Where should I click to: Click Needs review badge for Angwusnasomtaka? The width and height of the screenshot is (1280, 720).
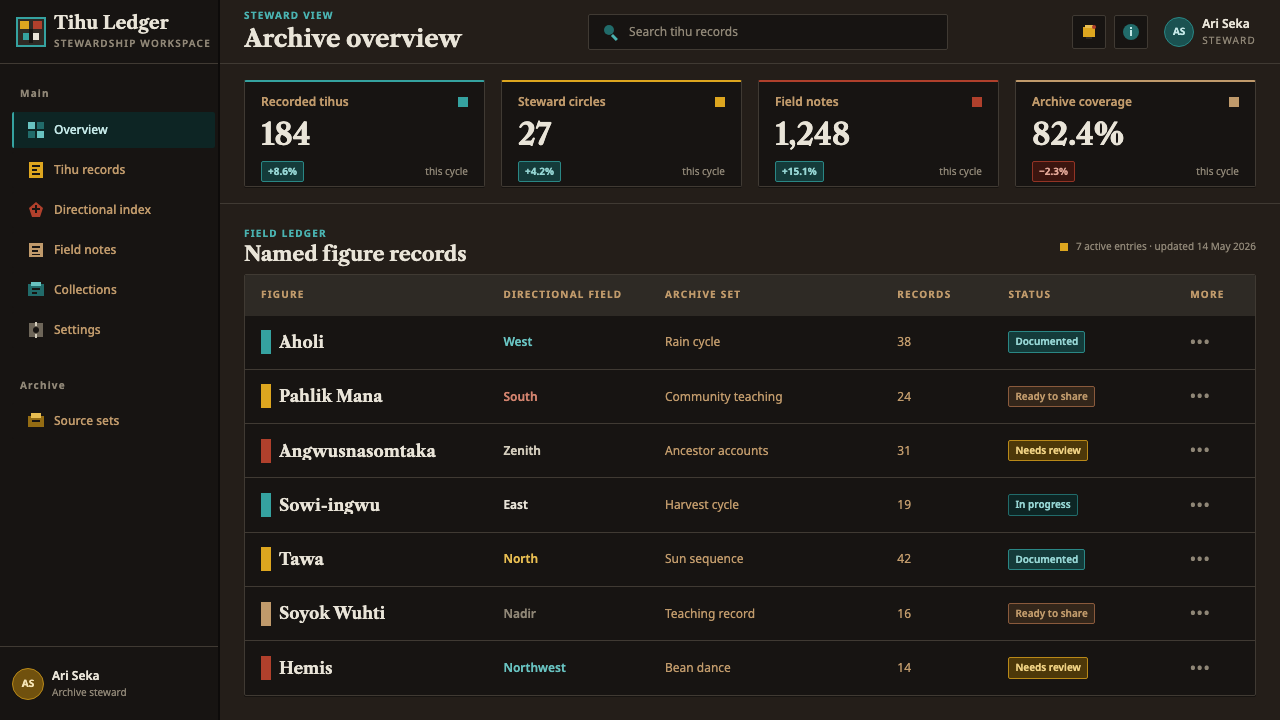pyautogui.click(x=1048, y=450)
